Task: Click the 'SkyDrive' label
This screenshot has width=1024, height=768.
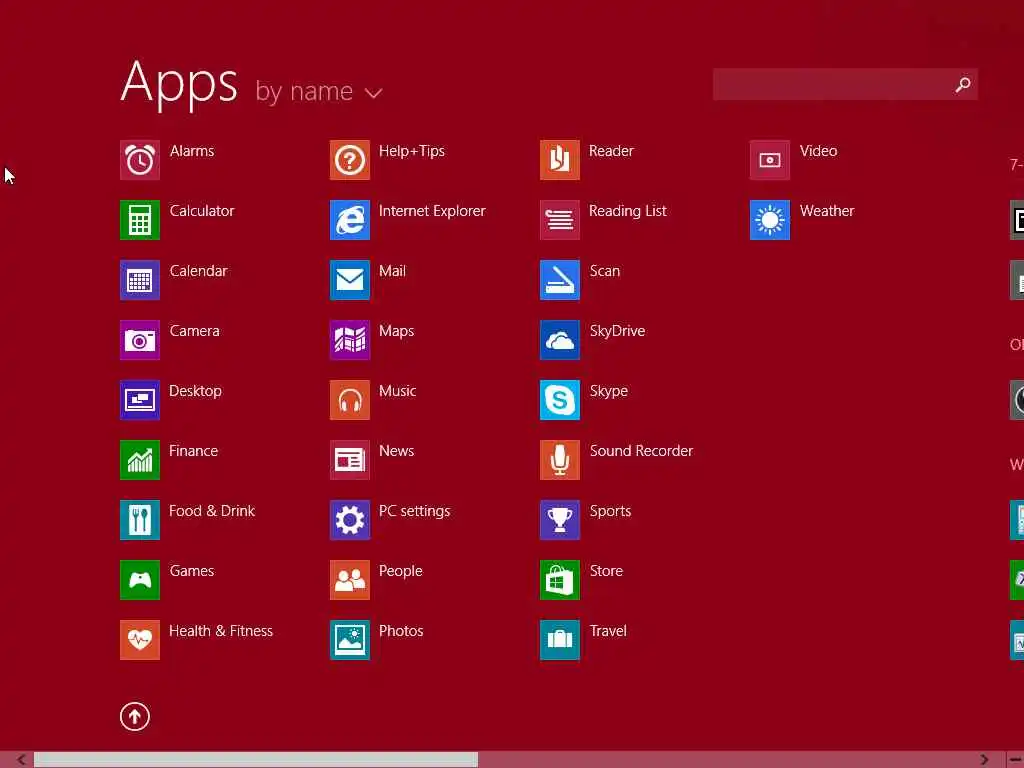Action: tap(617, 331)
